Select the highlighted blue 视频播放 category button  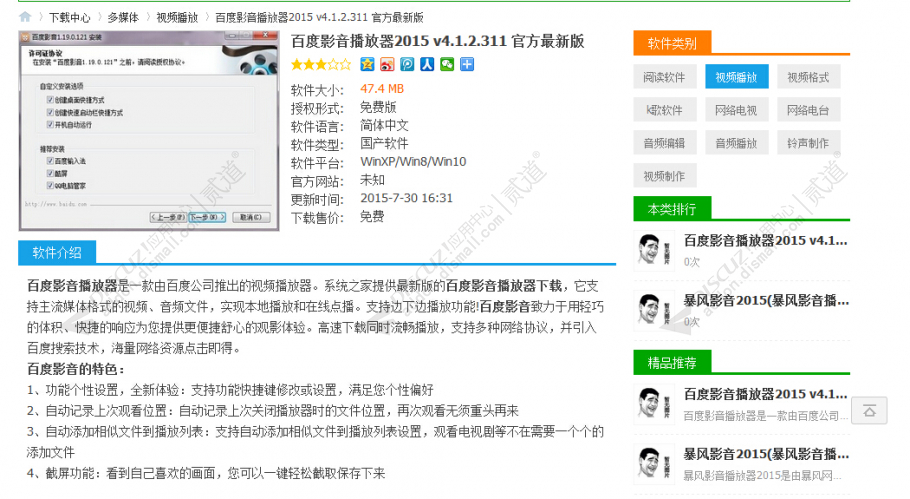[x=736, y=77]
